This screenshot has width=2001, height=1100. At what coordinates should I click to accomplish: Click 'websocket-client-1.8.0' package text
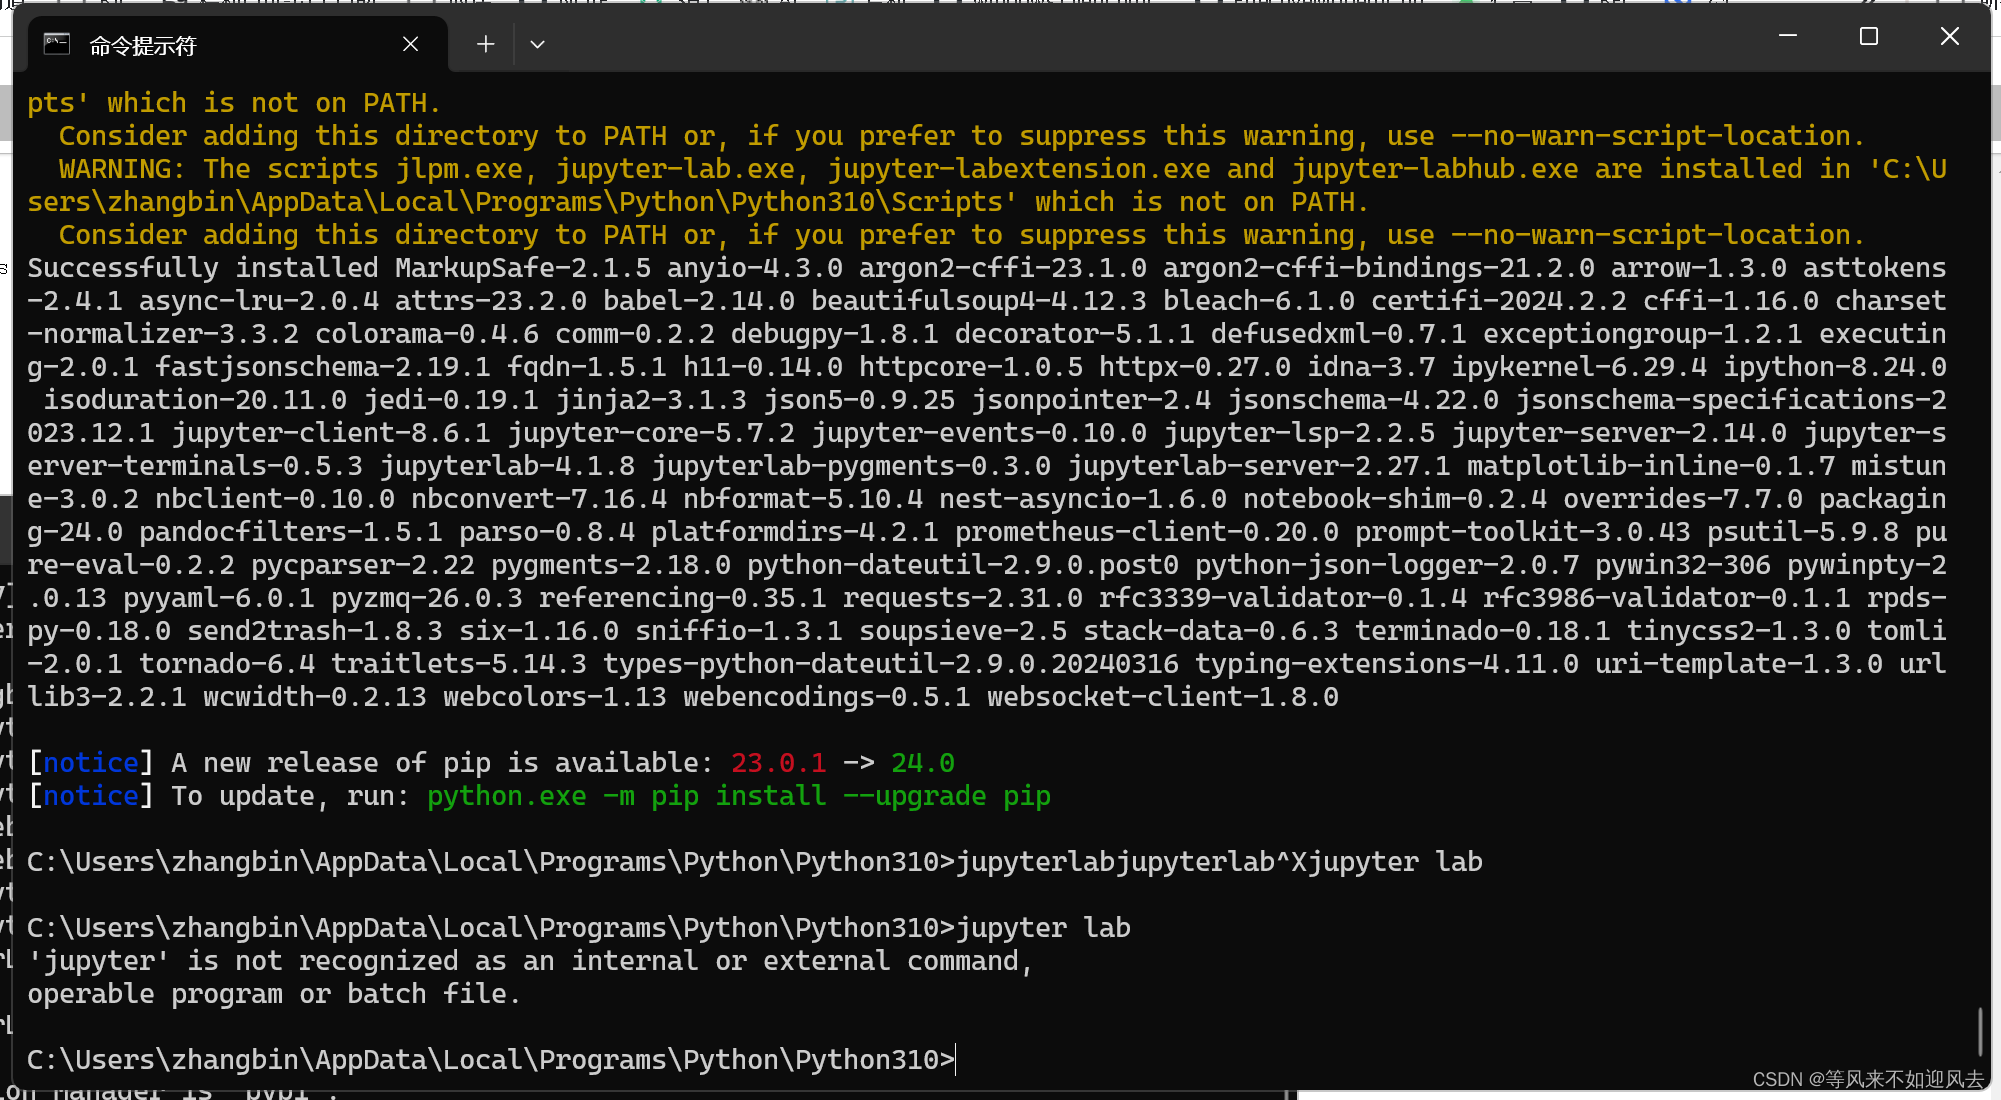[1163, 697]
